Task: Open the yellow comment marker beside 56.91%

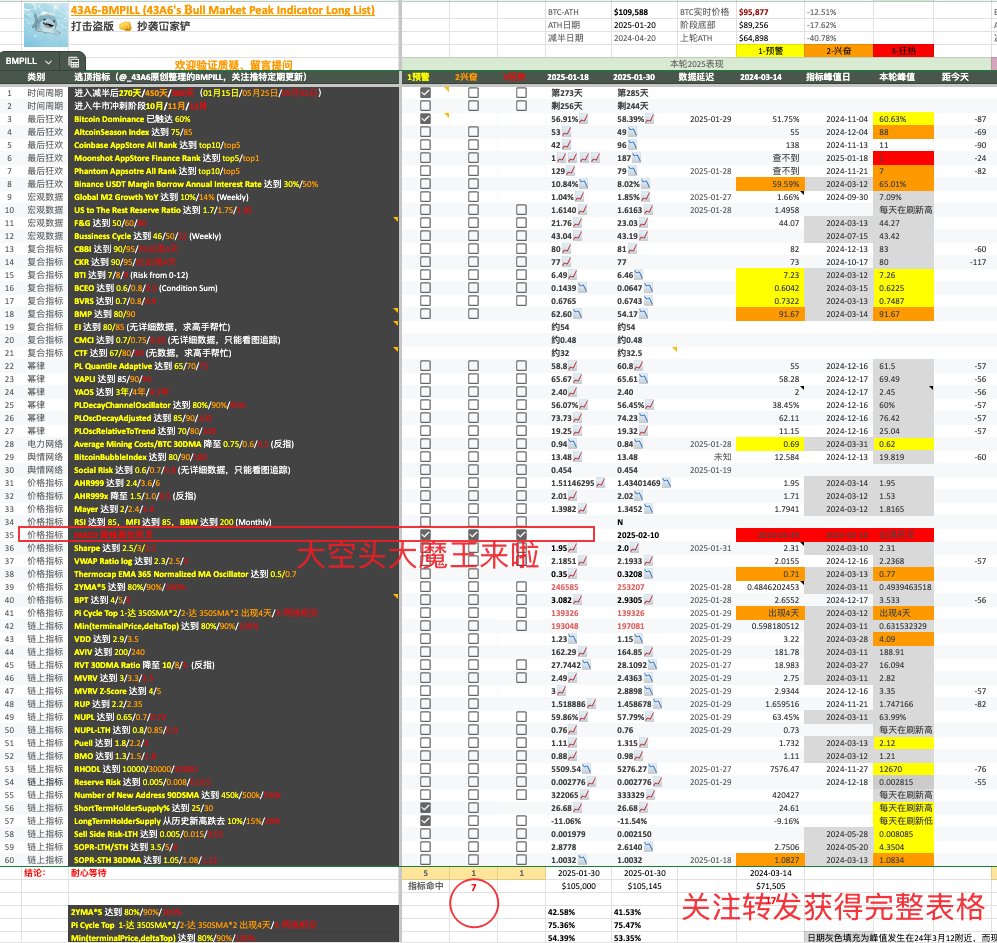Action: coord(447,115)
